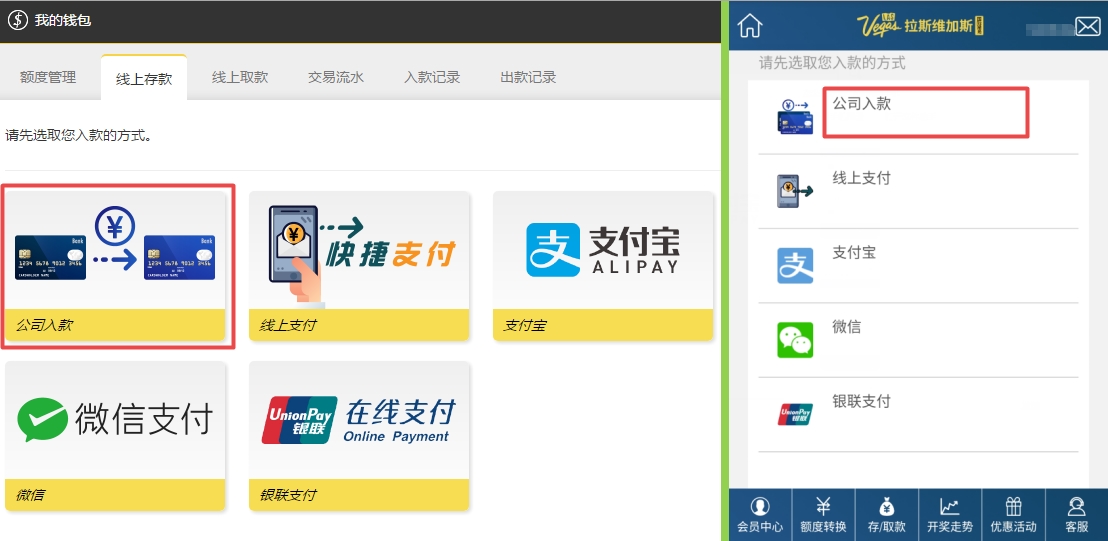
Task: Open the 出款记录 tab
Action: click(528, 77)
